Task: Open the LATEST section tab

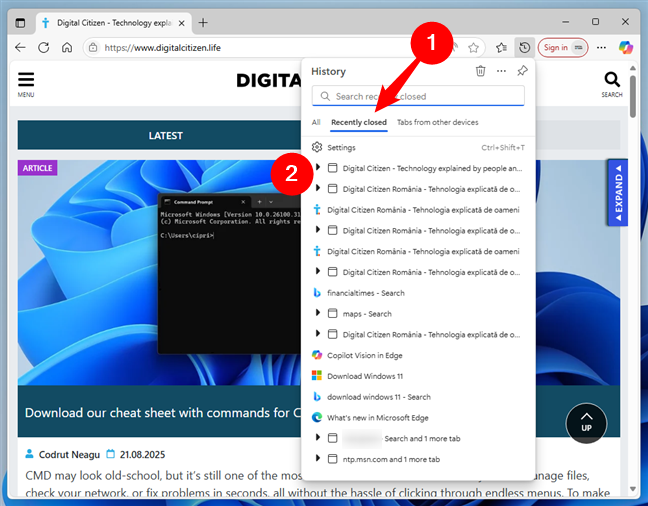Action: (165, 136)
